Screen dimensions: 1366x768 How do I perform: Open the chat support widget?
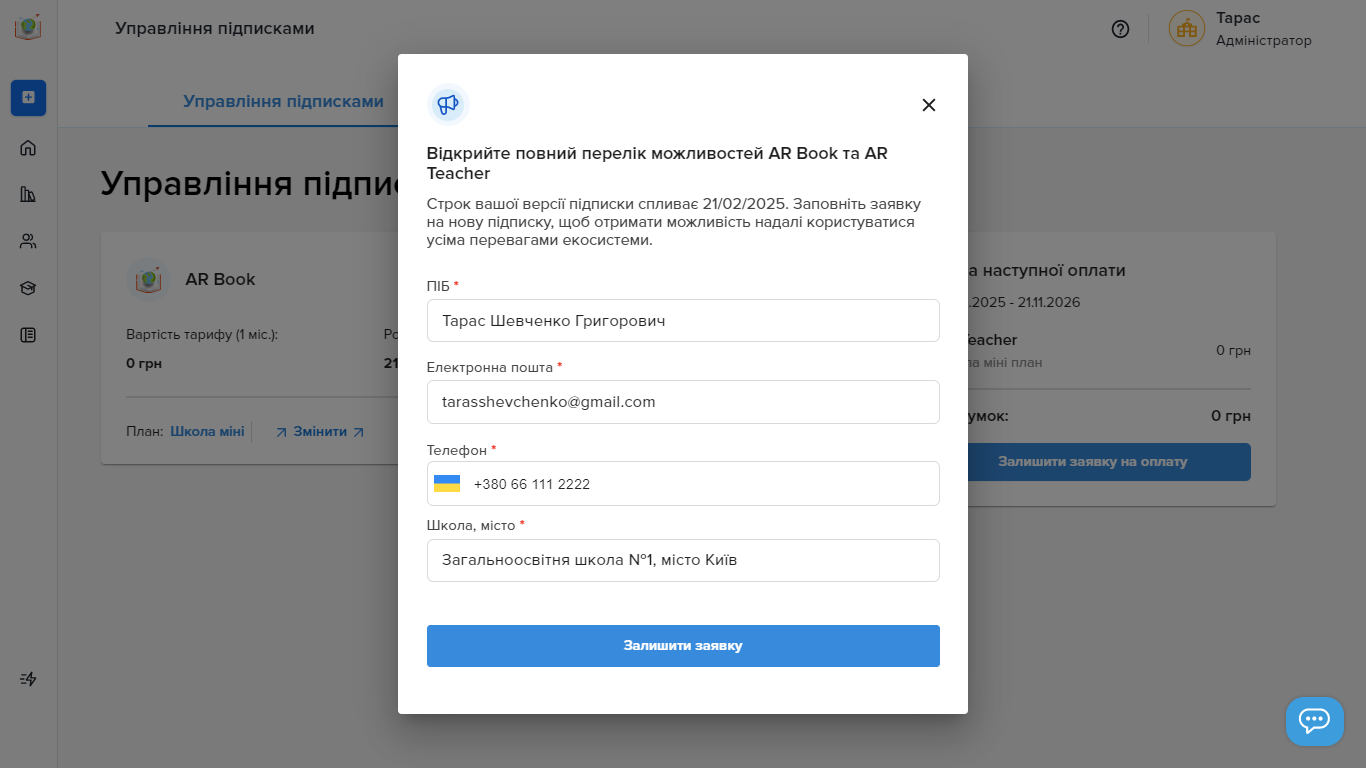[1314, 720]
